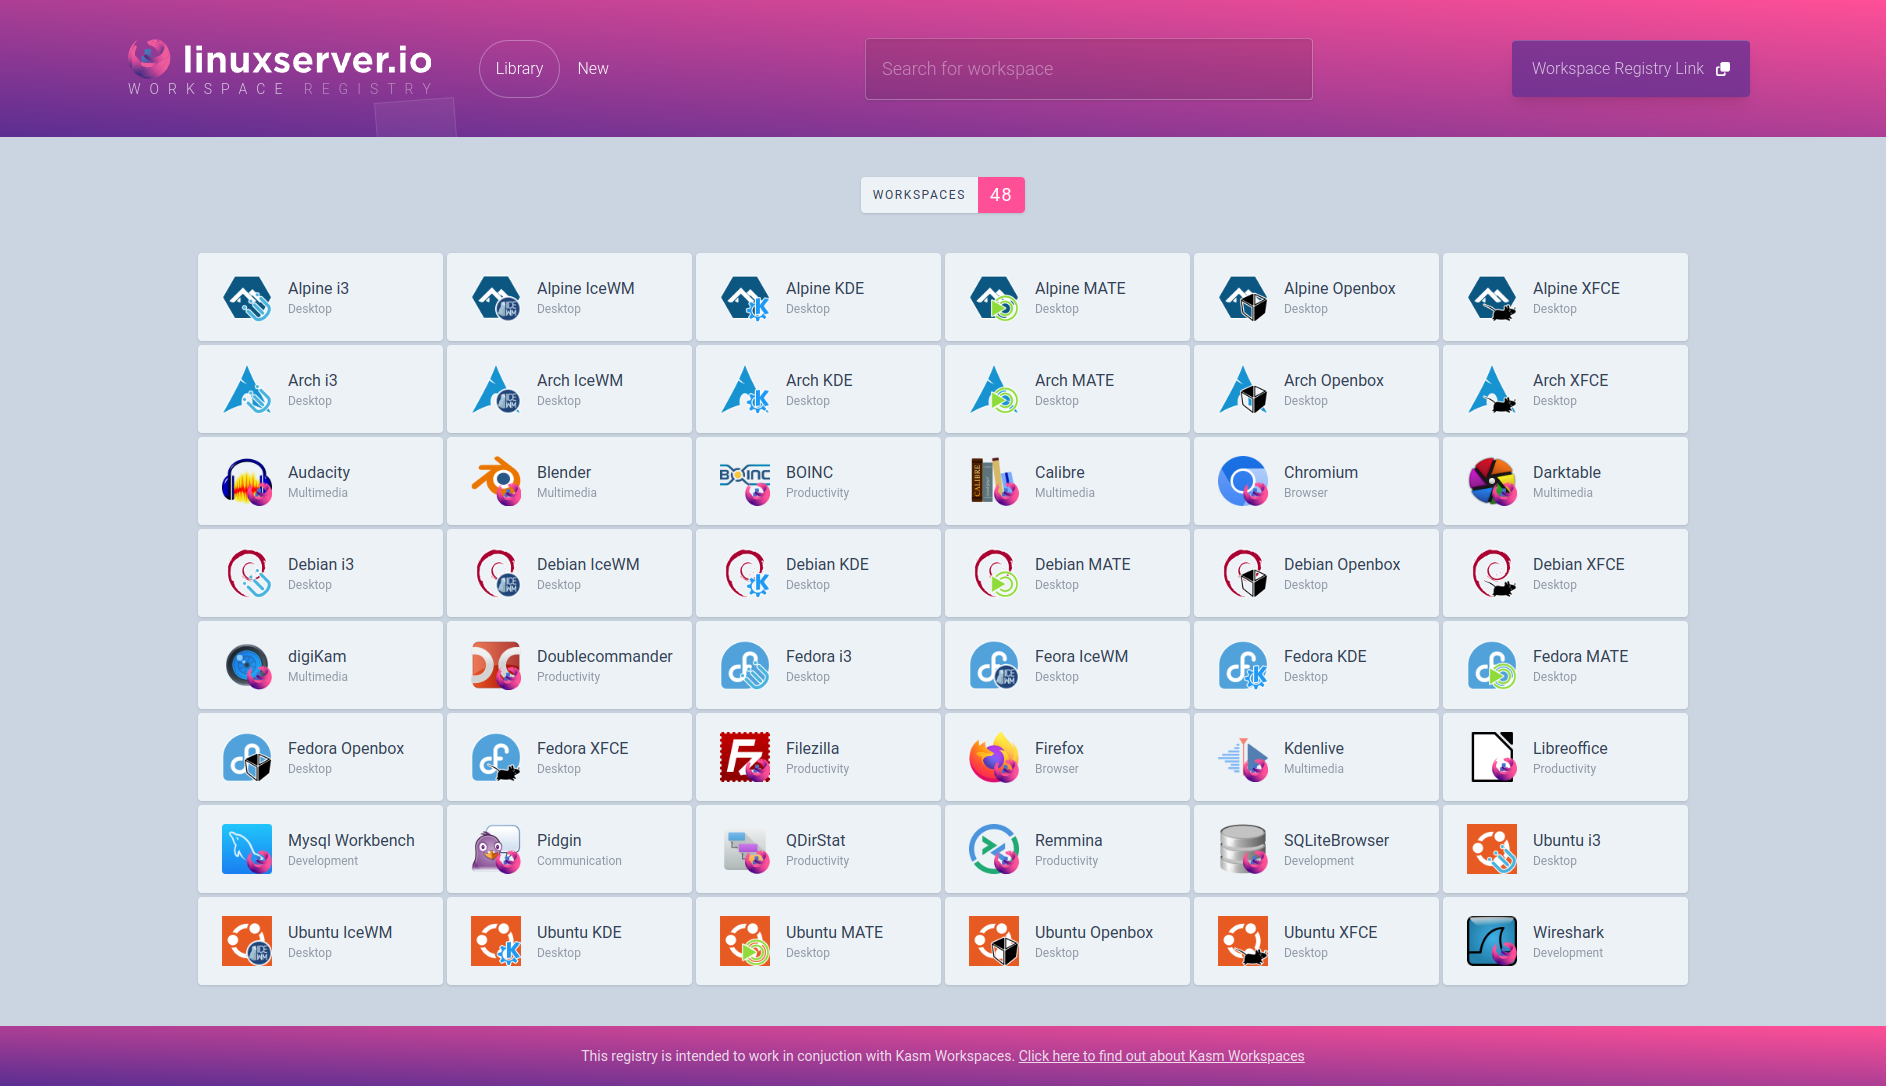
Task: Focus the Search for workspace field
Action: coord(1088,69)
